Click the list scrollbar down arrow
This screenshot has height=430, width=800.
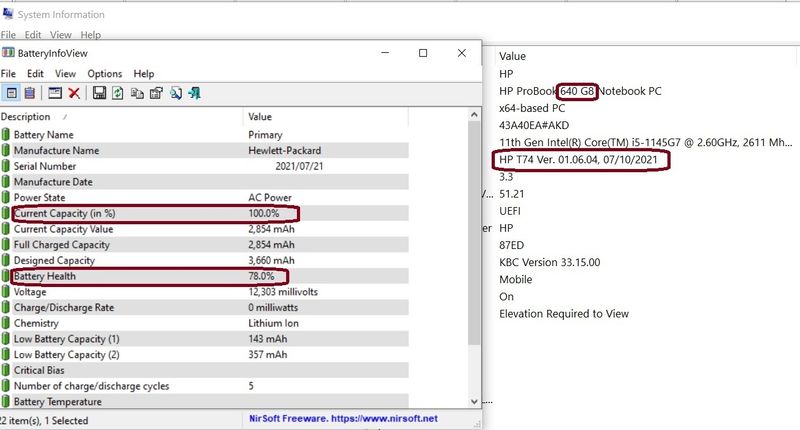point(474,401)
